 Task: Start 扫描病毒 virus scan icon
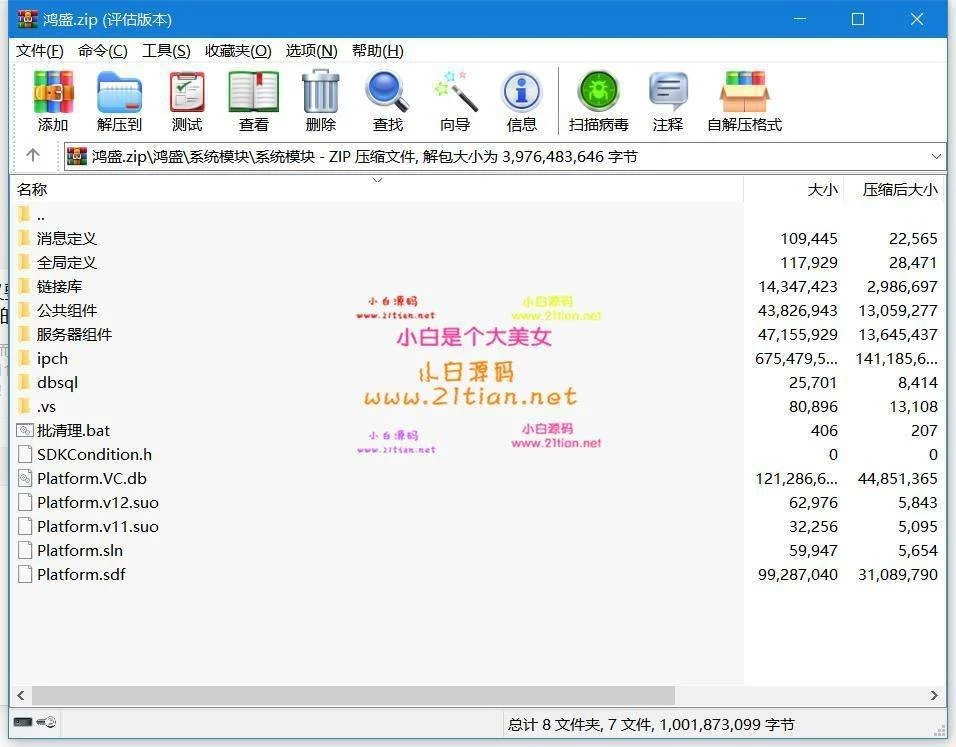tap(598, 93)
